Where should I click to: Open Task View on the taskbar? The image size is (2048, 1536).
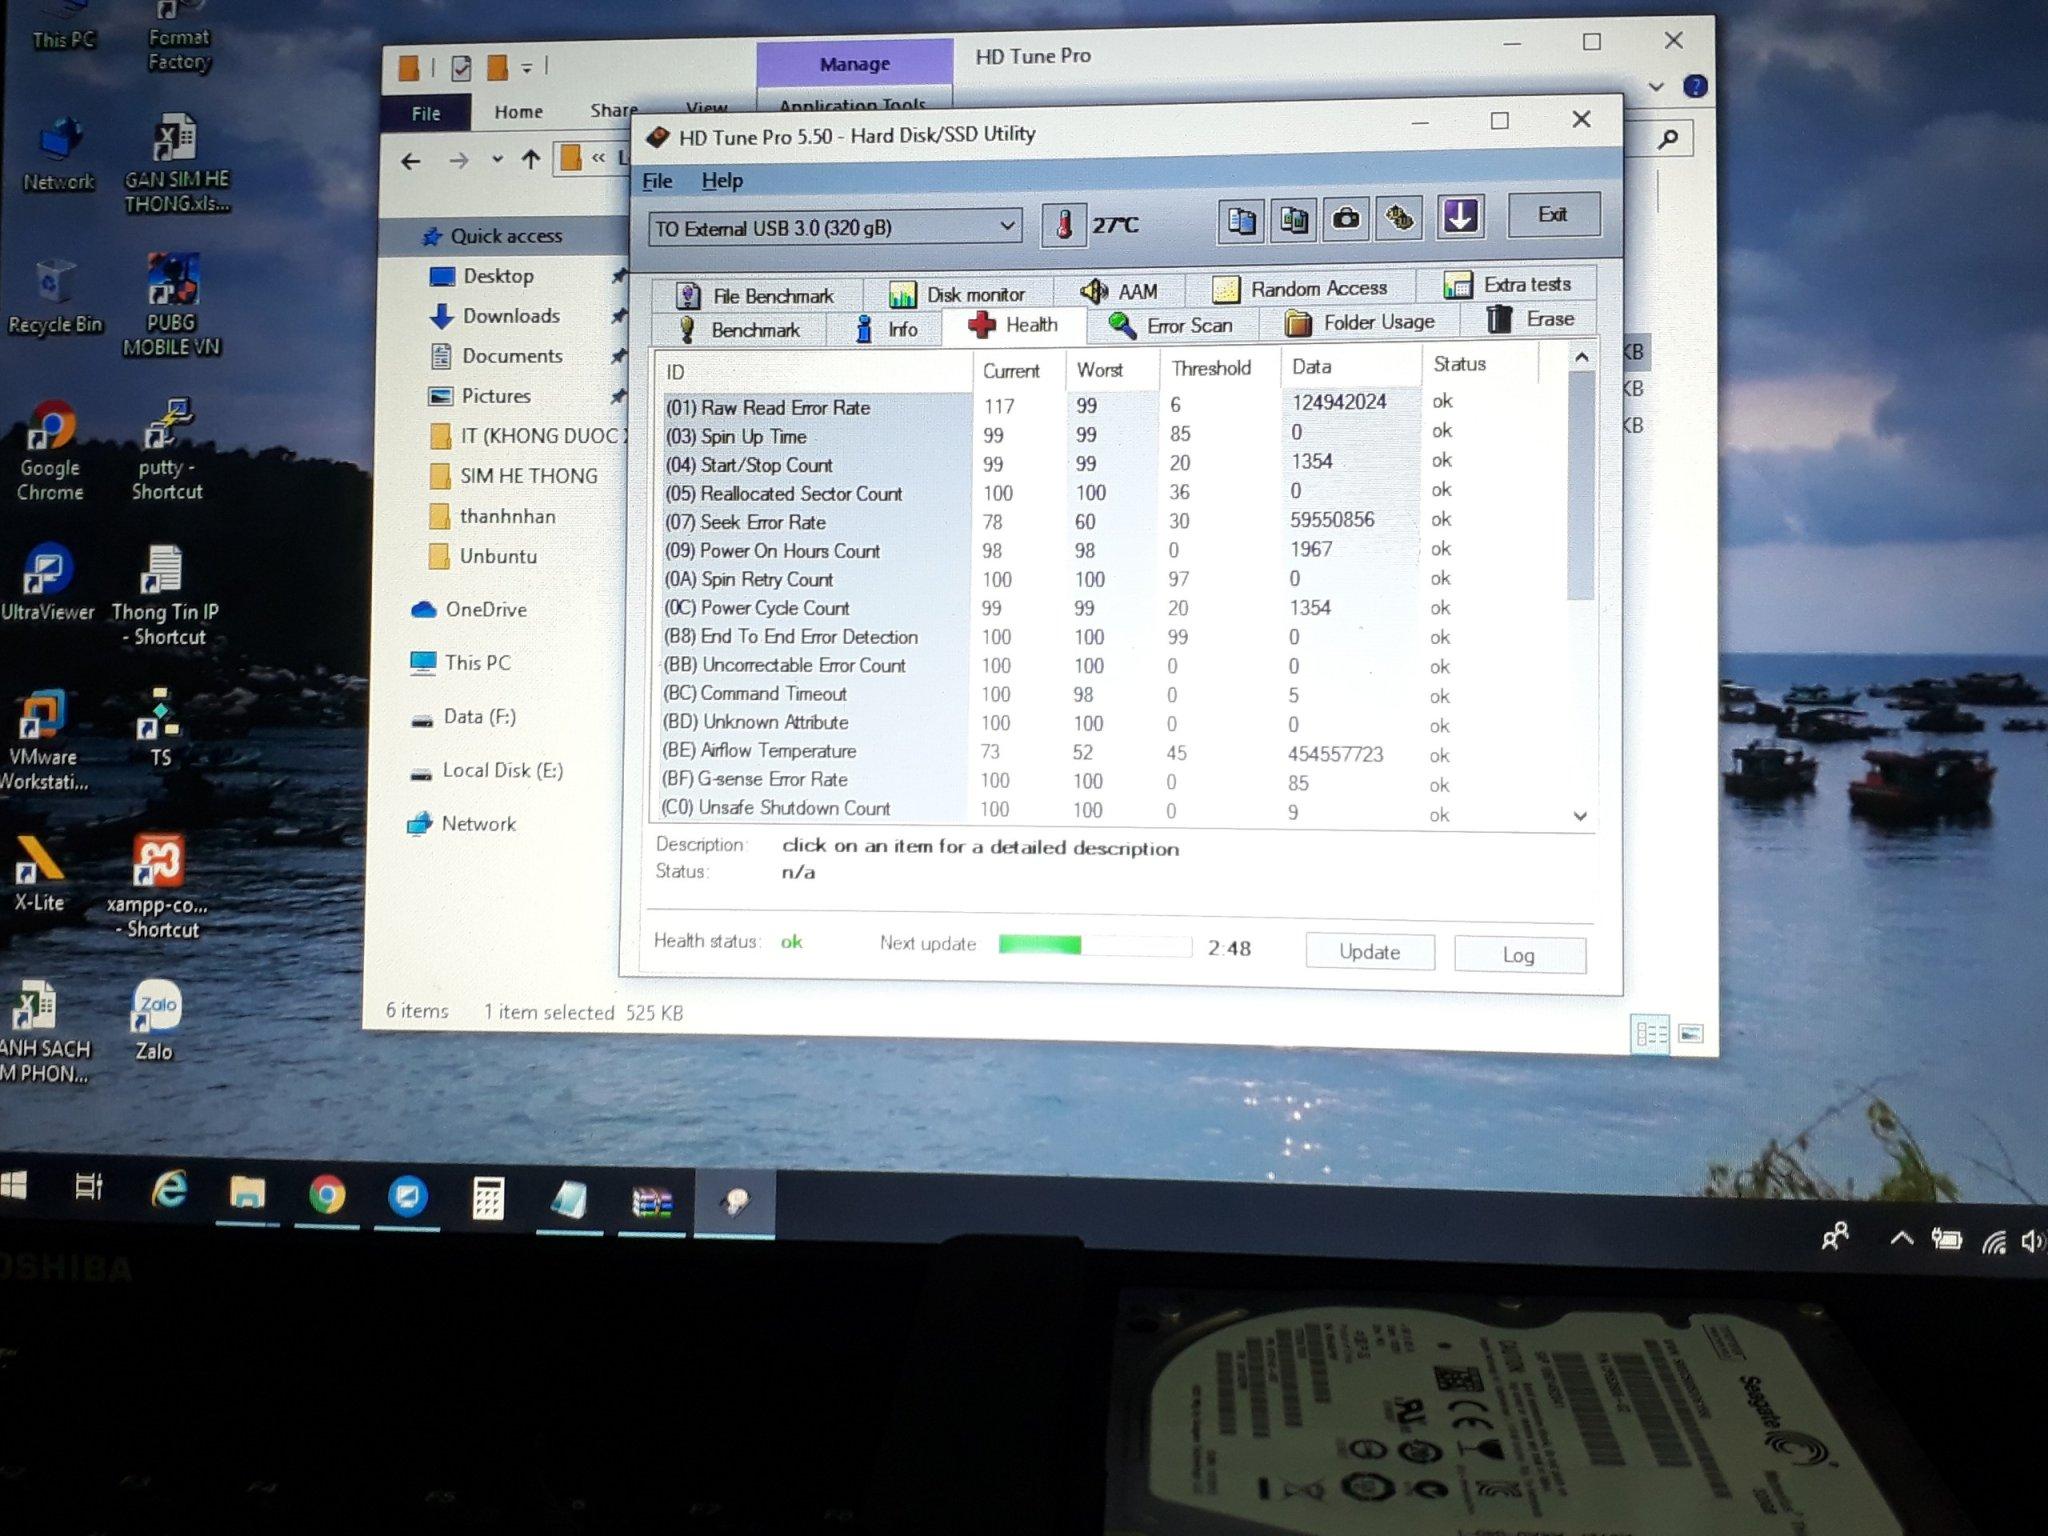click(89, 1187)
